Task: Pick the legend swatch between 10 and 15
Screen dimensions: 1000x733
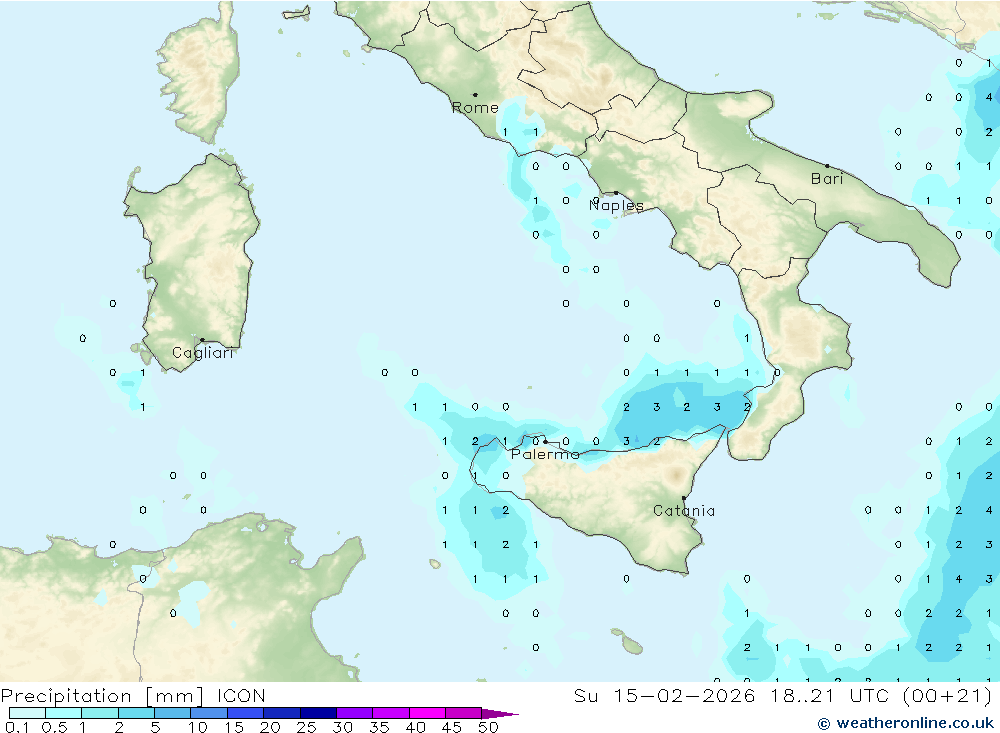Action: pyautogui.click(x=209, y=713)
